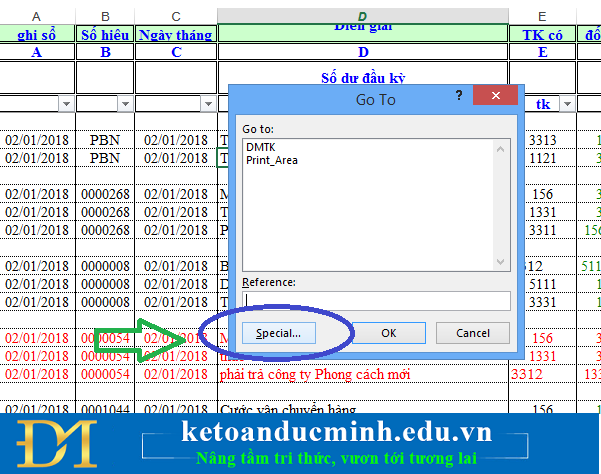Click cell with value 1121 in column E

(542, 158)
